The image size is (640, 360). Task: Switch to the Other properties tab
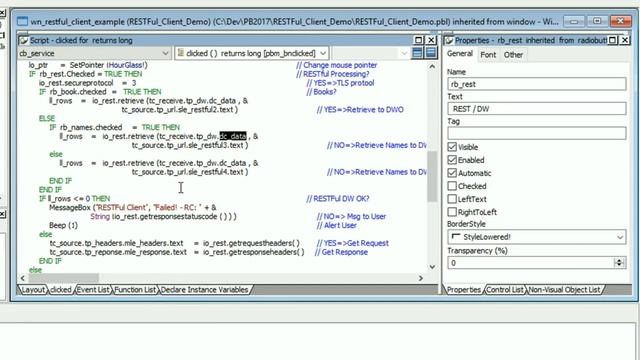point(513,55)
